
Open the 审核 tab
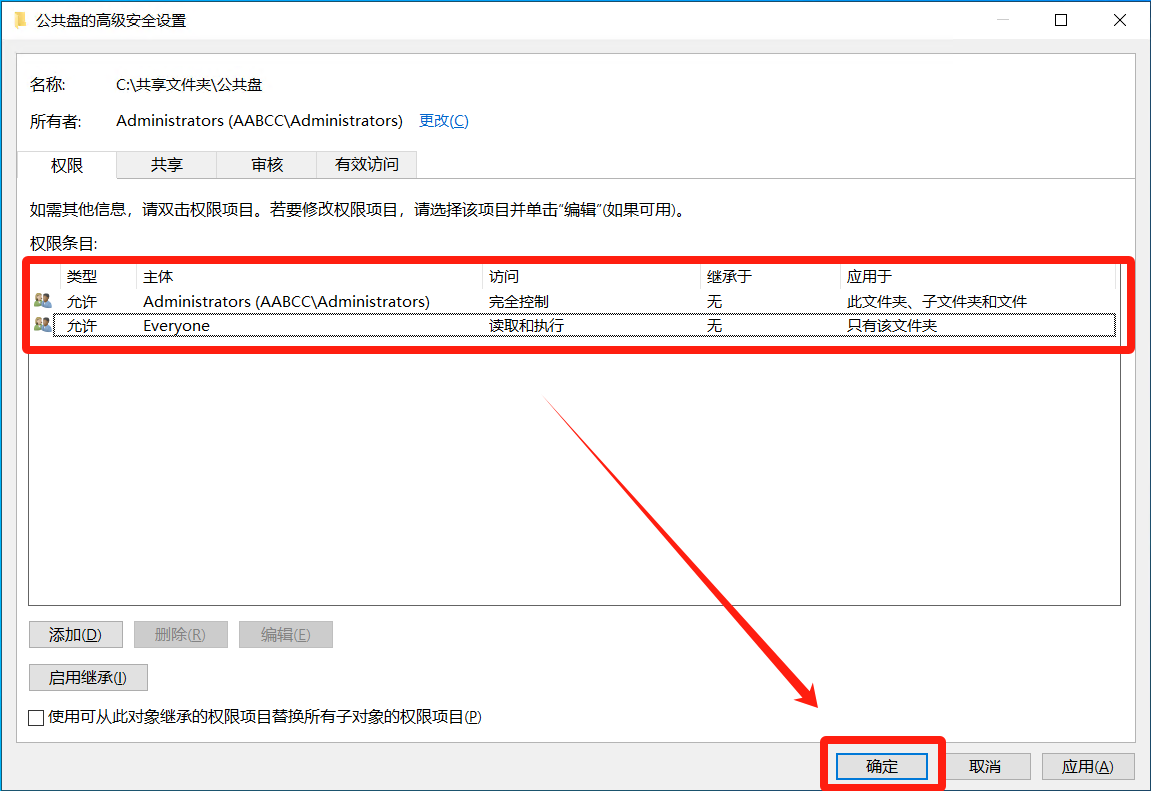tap(267, 165)
